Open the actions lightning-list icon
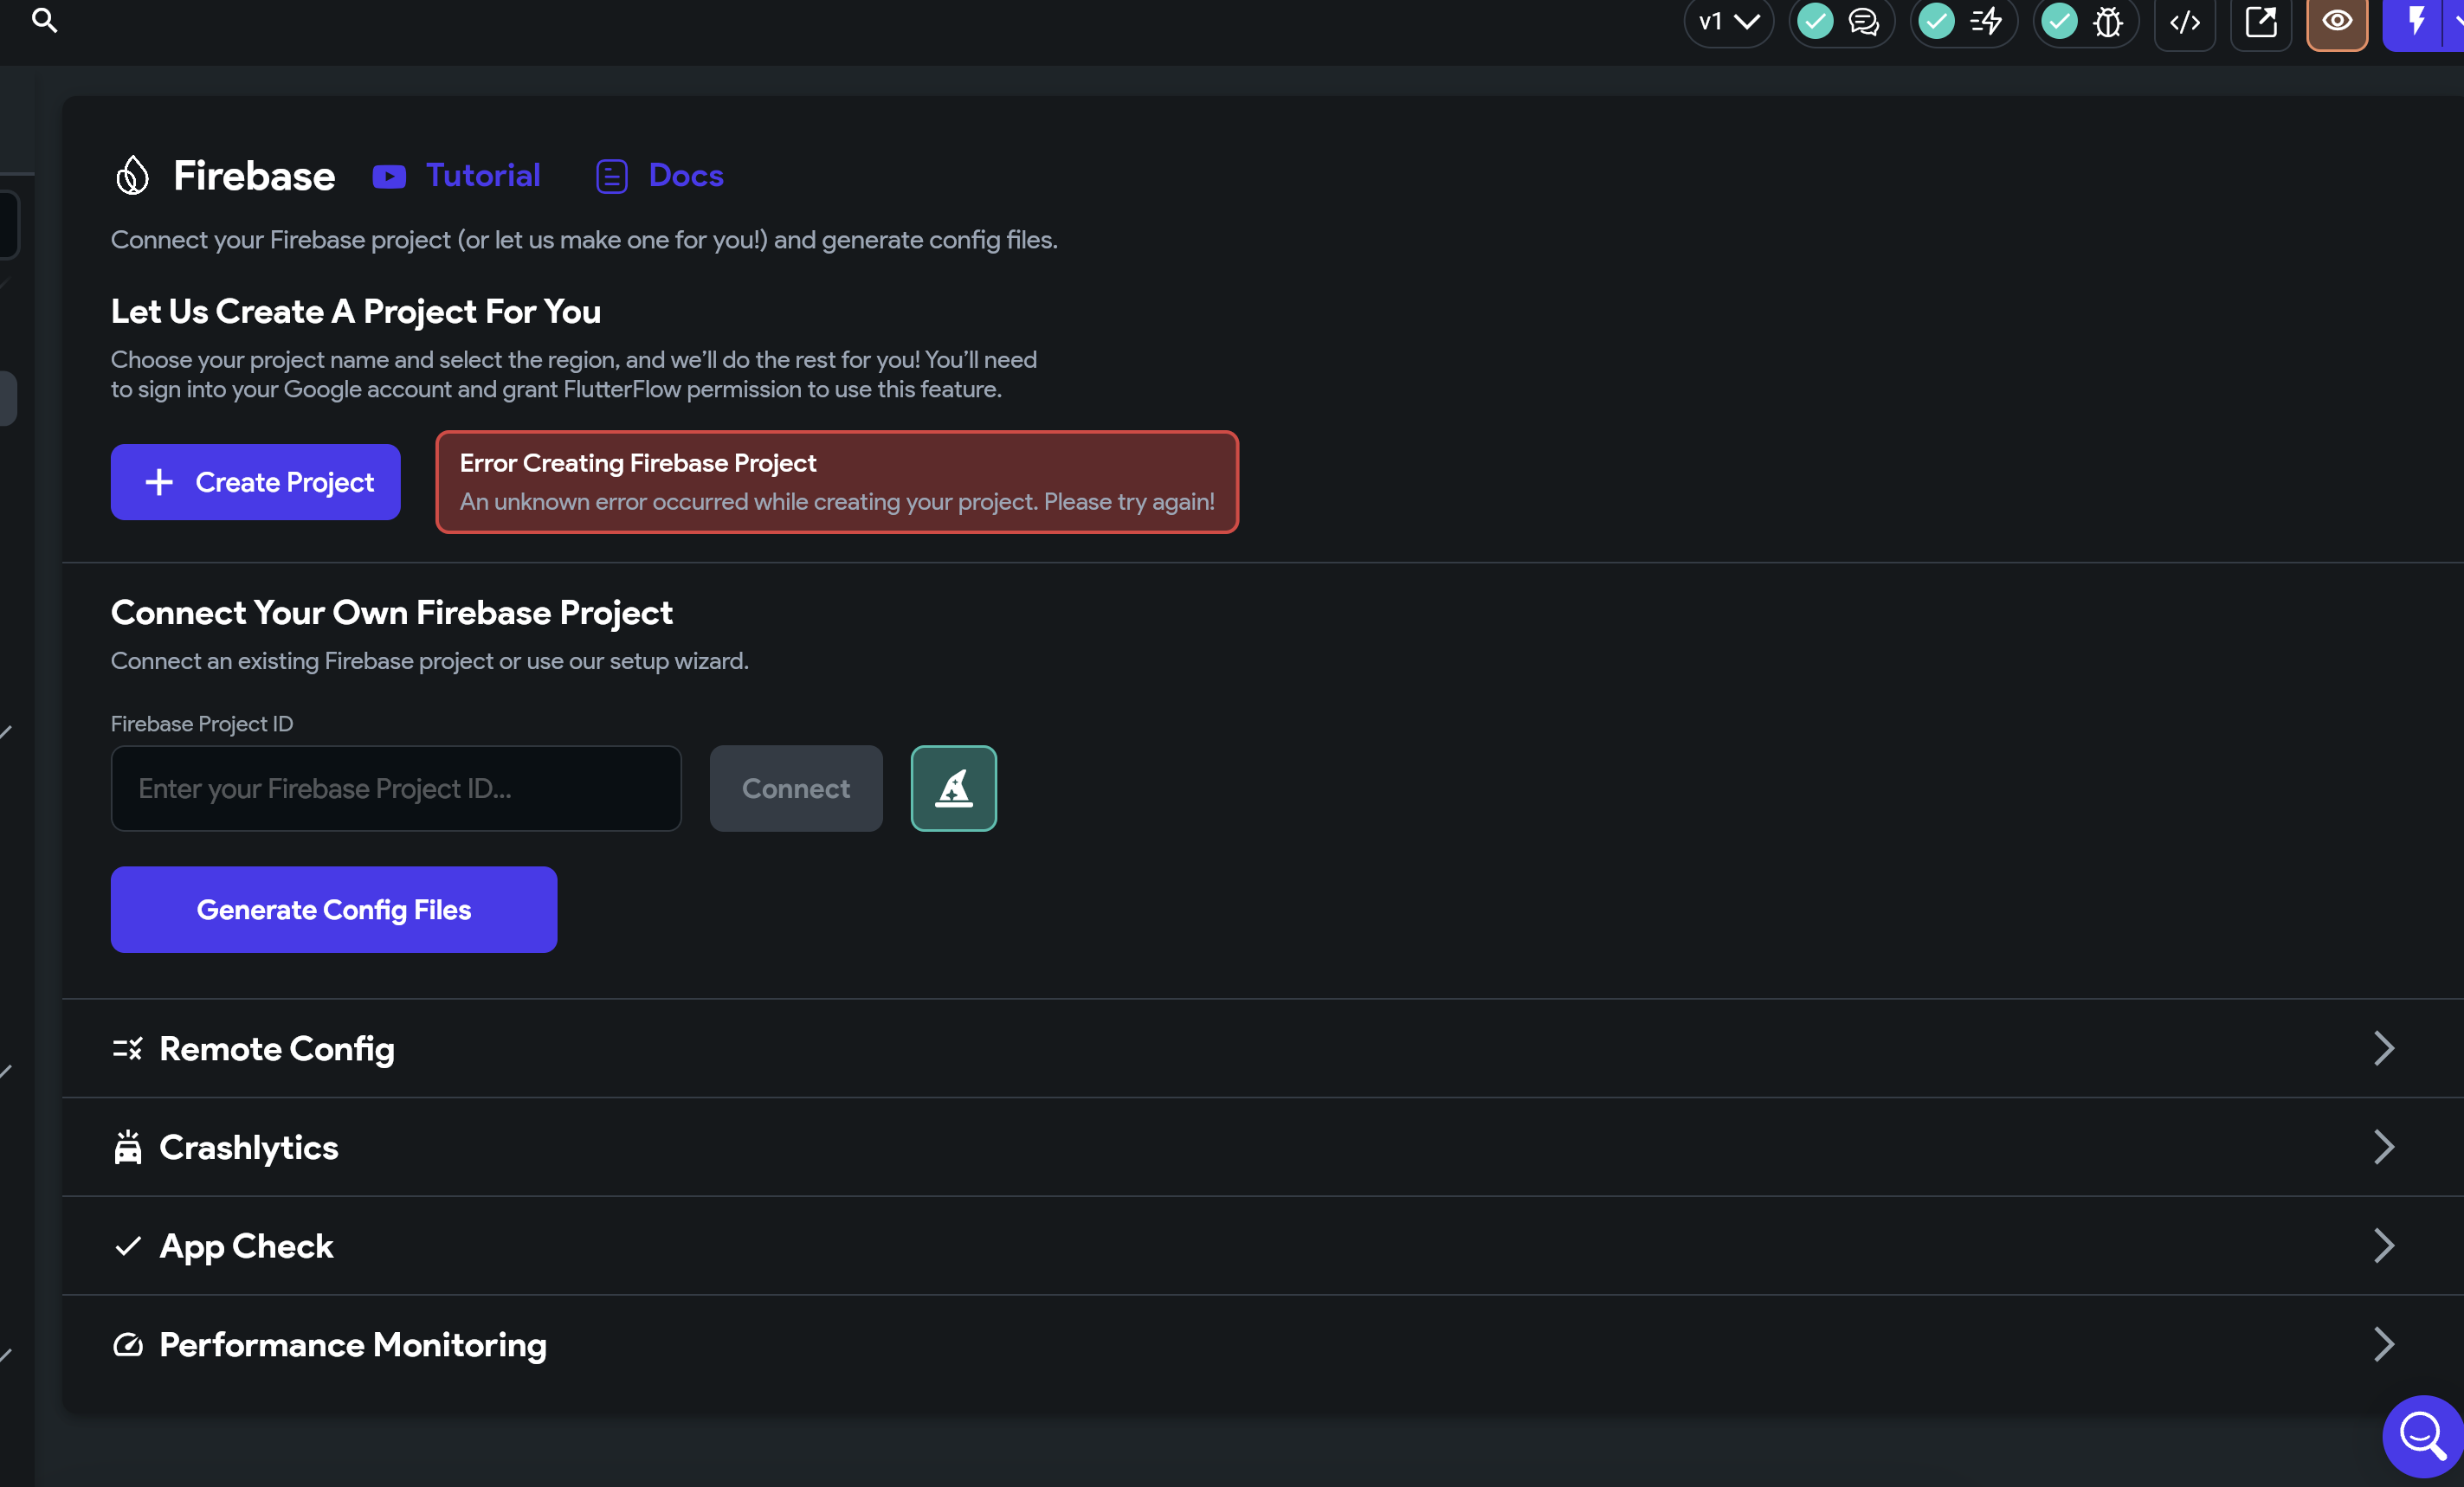The width and height of the screenshot is (2464, 1487). point(1986,21)
